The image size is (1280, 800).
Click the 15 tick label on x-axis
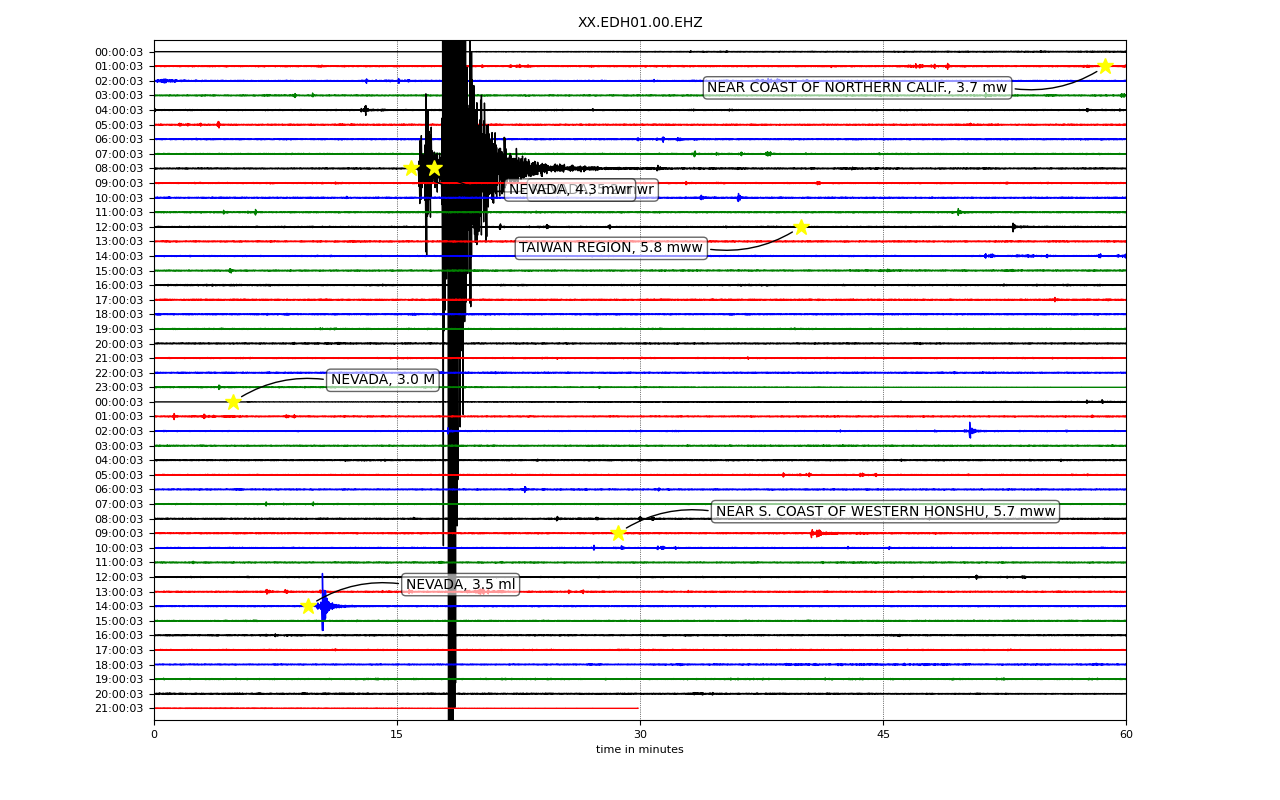pyautogui.click(x=397, y=735)
